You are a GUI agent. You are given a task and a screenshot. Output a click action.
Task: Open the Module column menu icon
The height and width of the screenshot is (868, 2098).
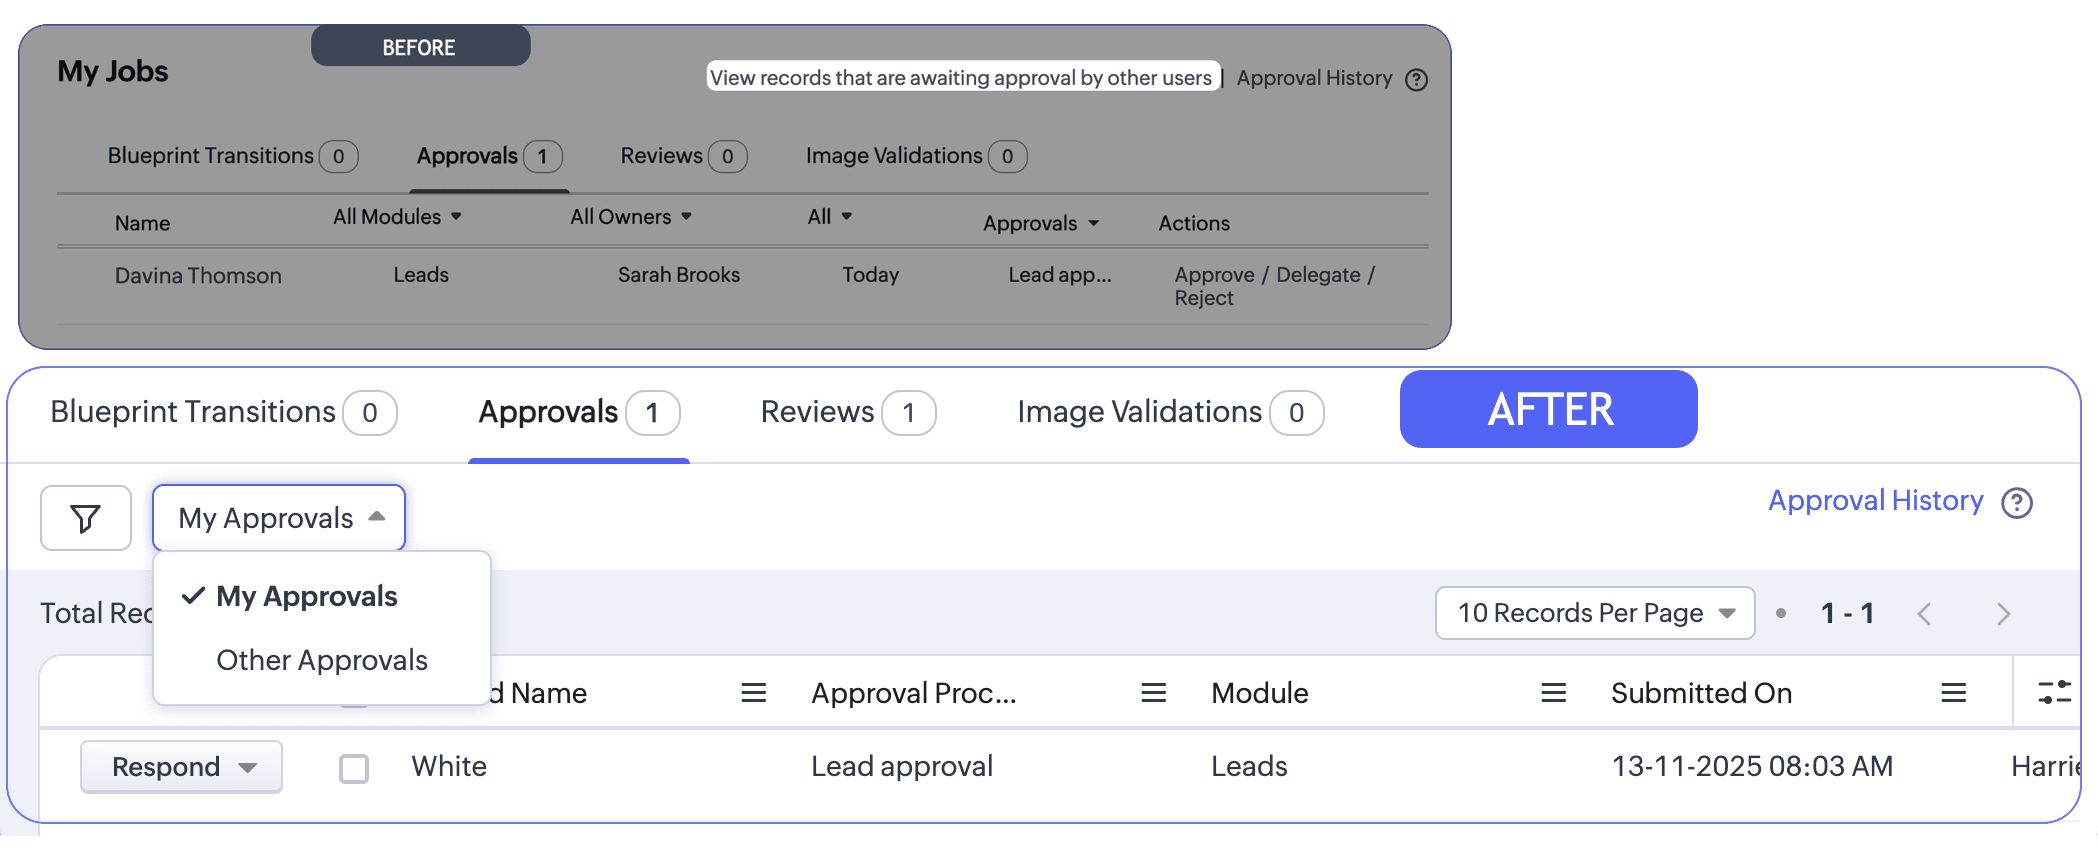point(1553,693)
